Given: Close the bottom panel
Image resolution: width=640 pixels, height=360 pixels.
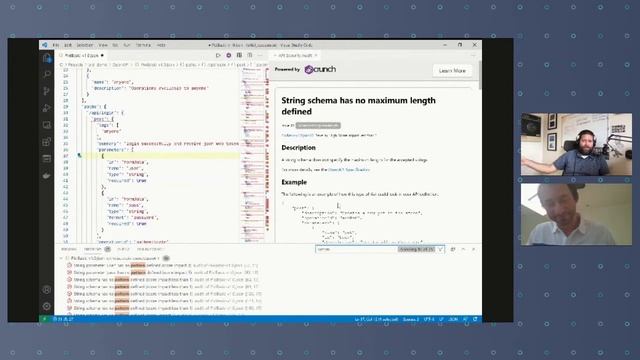Looking at the screenshot, I should coord(473,249).
